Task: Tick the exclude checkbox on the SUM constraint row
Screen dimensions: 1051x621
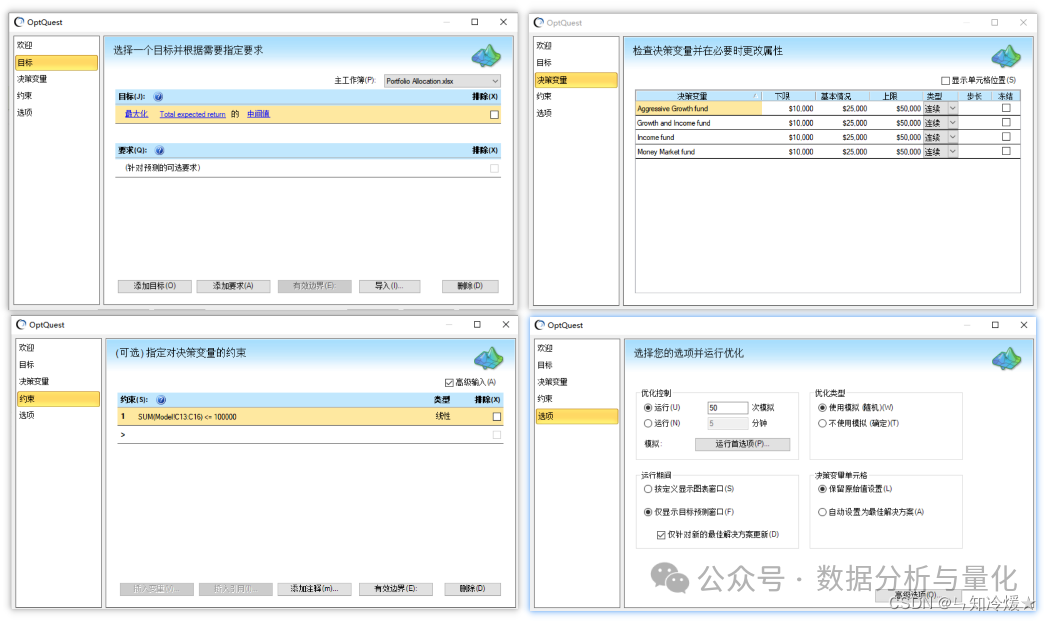Action: (497, 417)
